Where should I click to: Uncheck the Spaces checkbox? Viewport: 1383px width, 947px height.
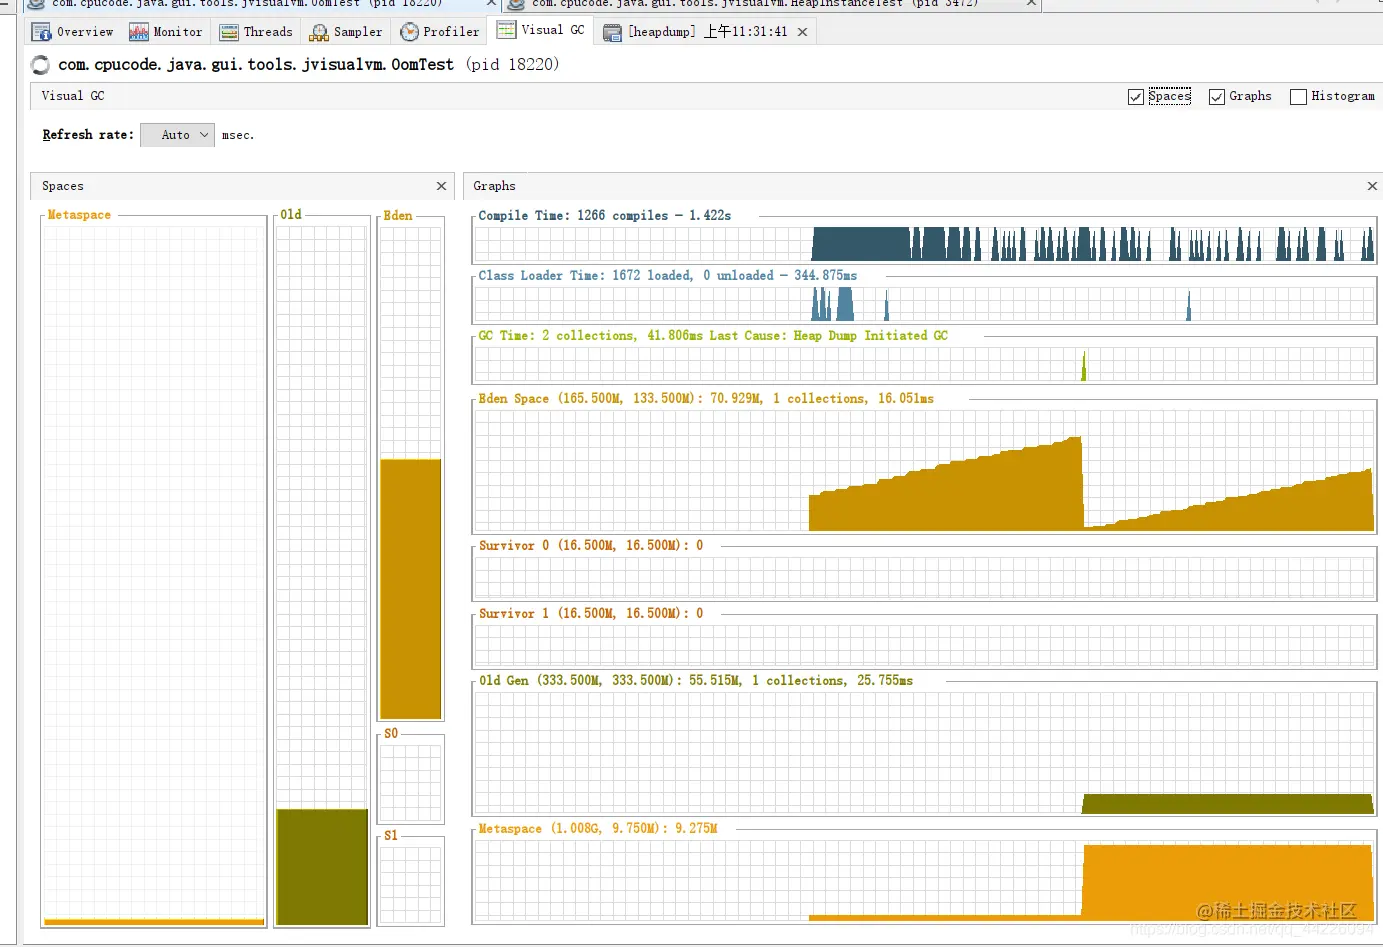click(x=1135, y=97)
